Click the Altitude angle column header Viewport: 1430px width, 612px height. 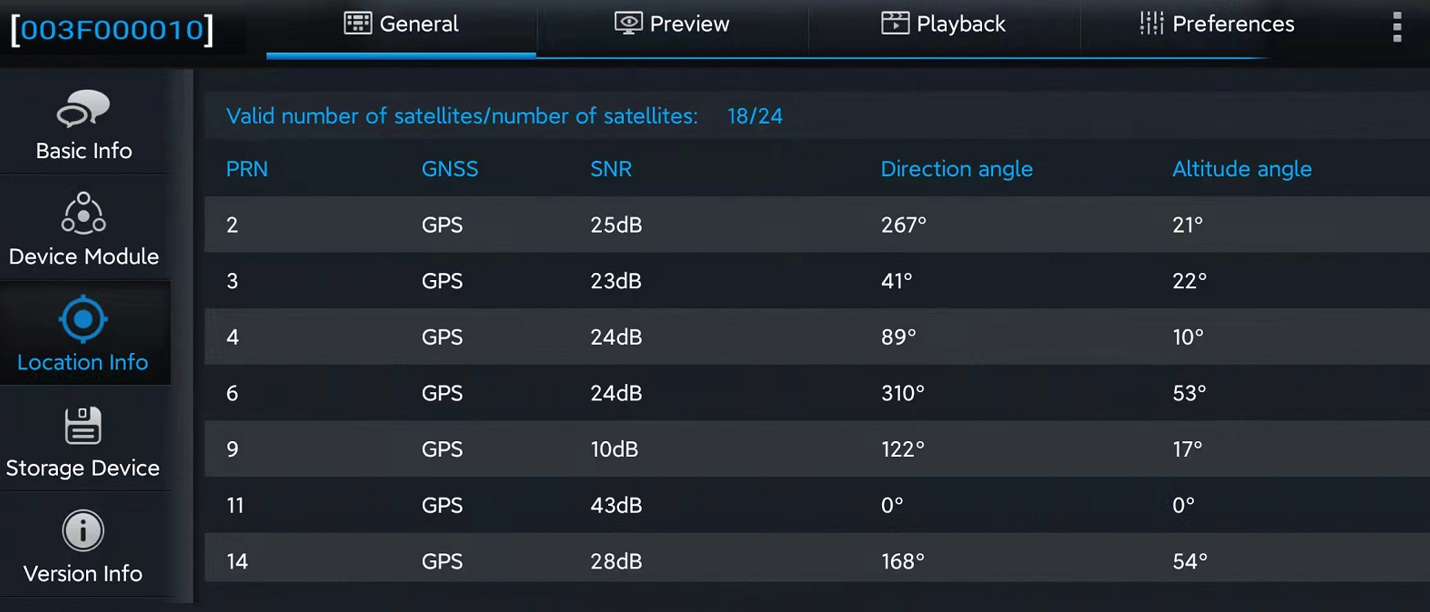coord(1241,169)
